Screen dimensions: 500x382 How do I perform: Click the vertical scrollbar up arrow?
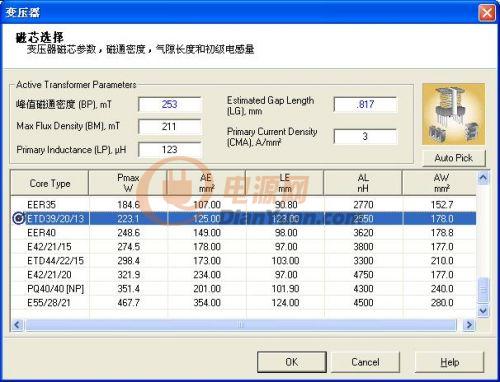click(483, 177)
